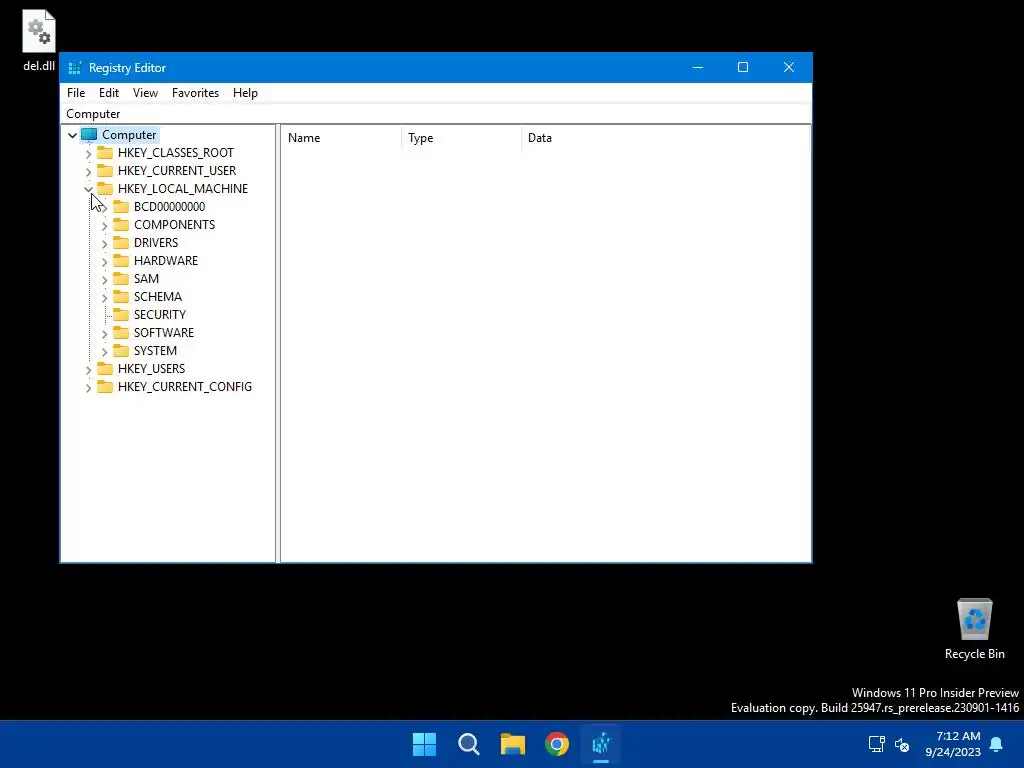Image resolution: width=1024 pixels, height=768 pixels.
Task: Expand the SAM key
Action: click(104, 280)
